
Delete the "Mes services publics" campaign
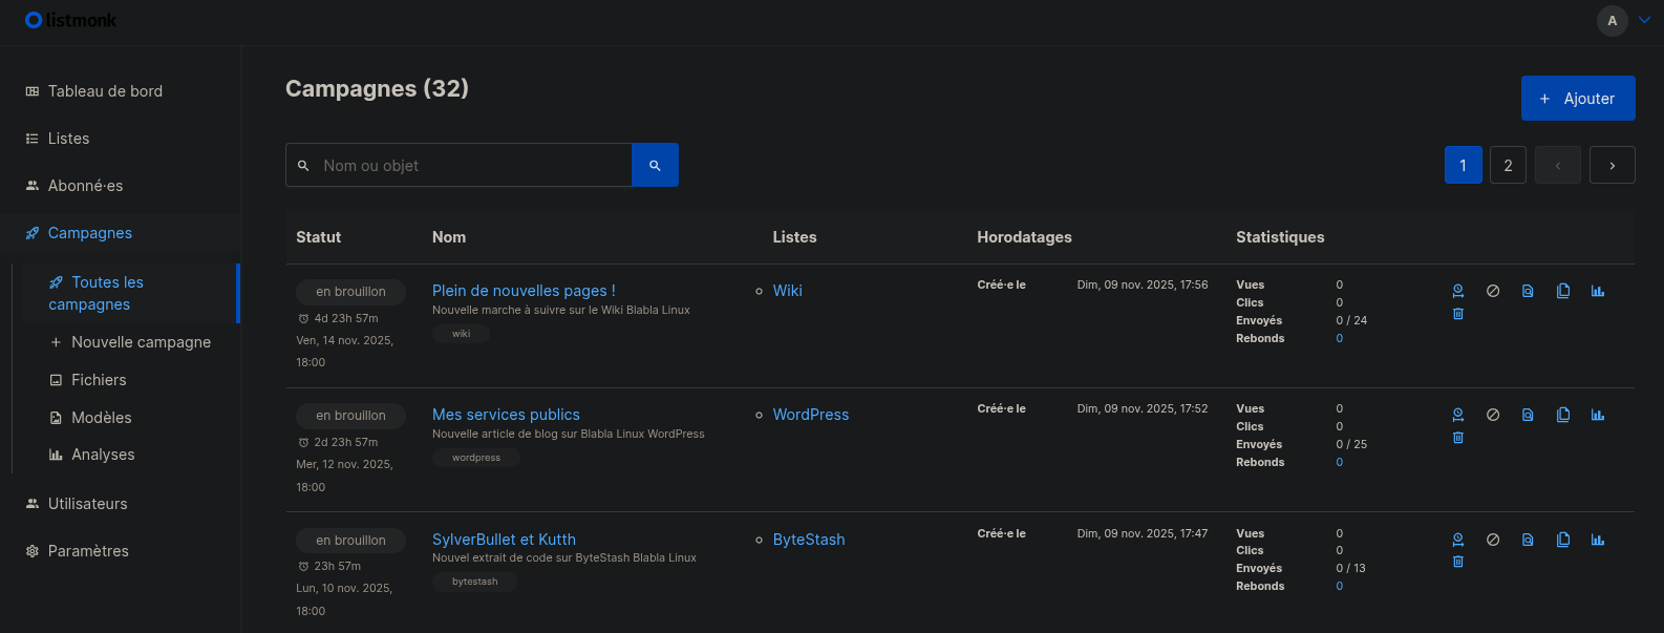[x=1458, y=438]
